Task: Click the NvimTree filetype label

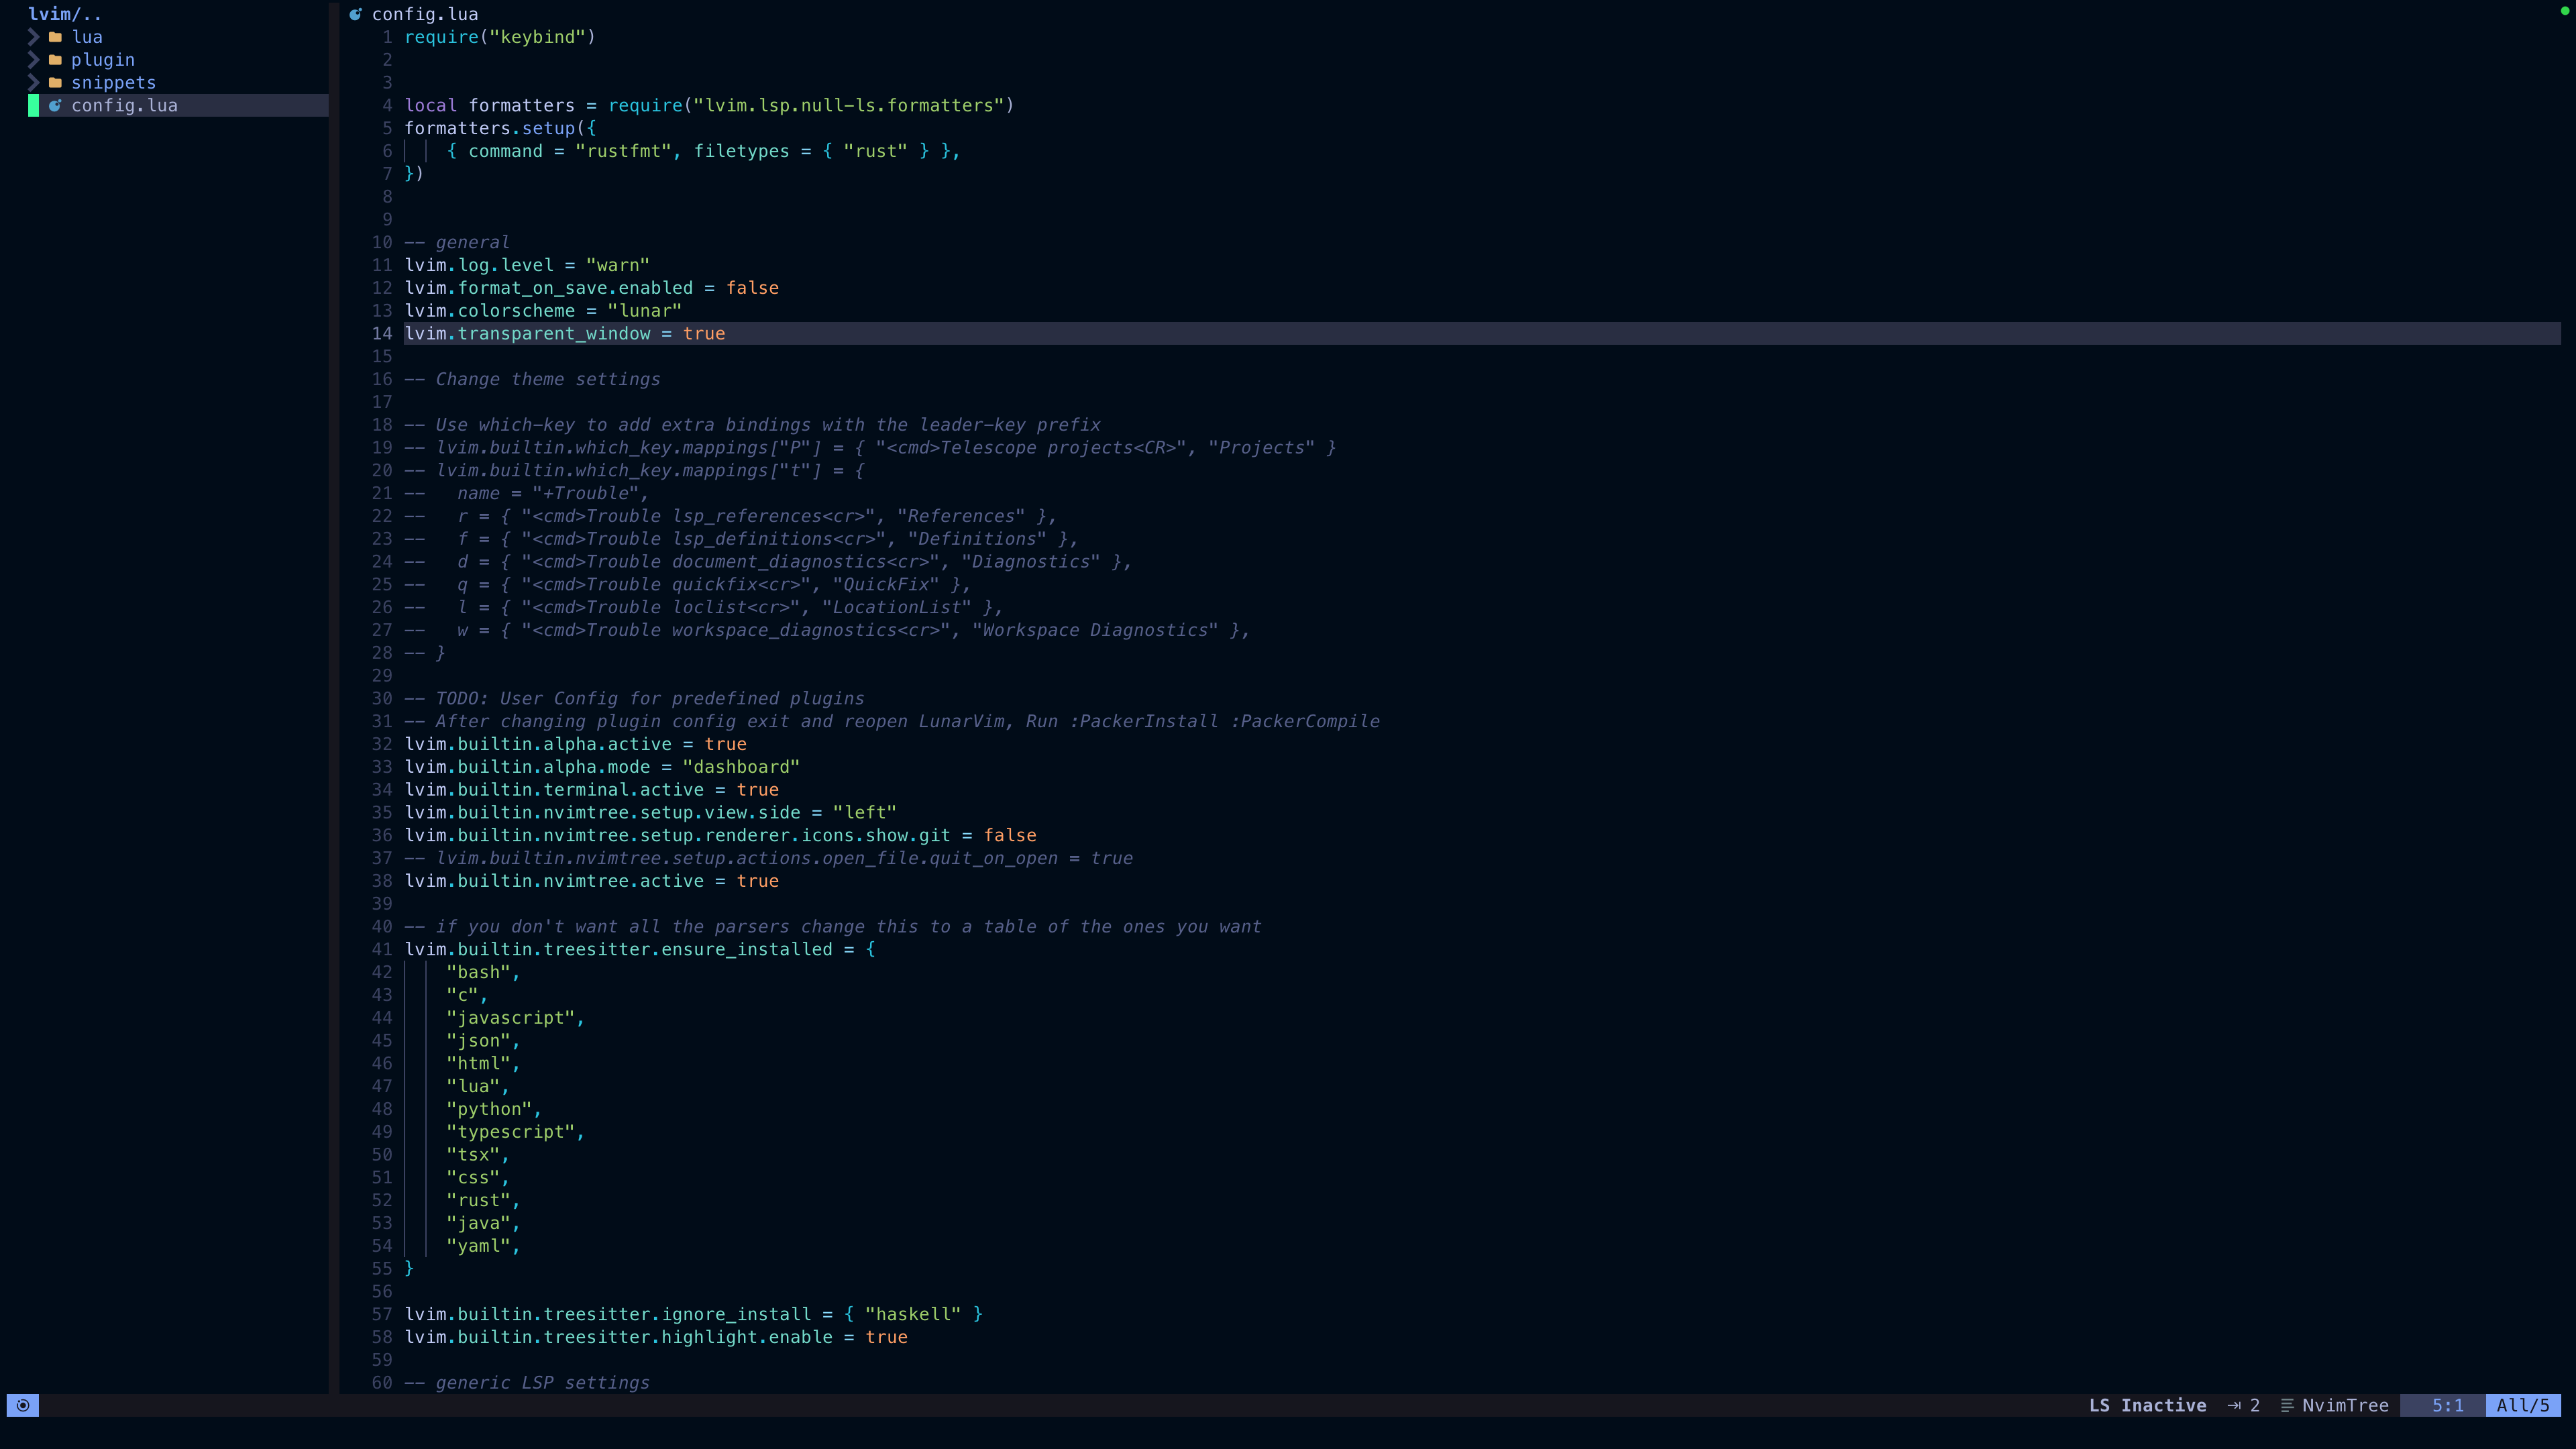Action: point(2345,1405)
